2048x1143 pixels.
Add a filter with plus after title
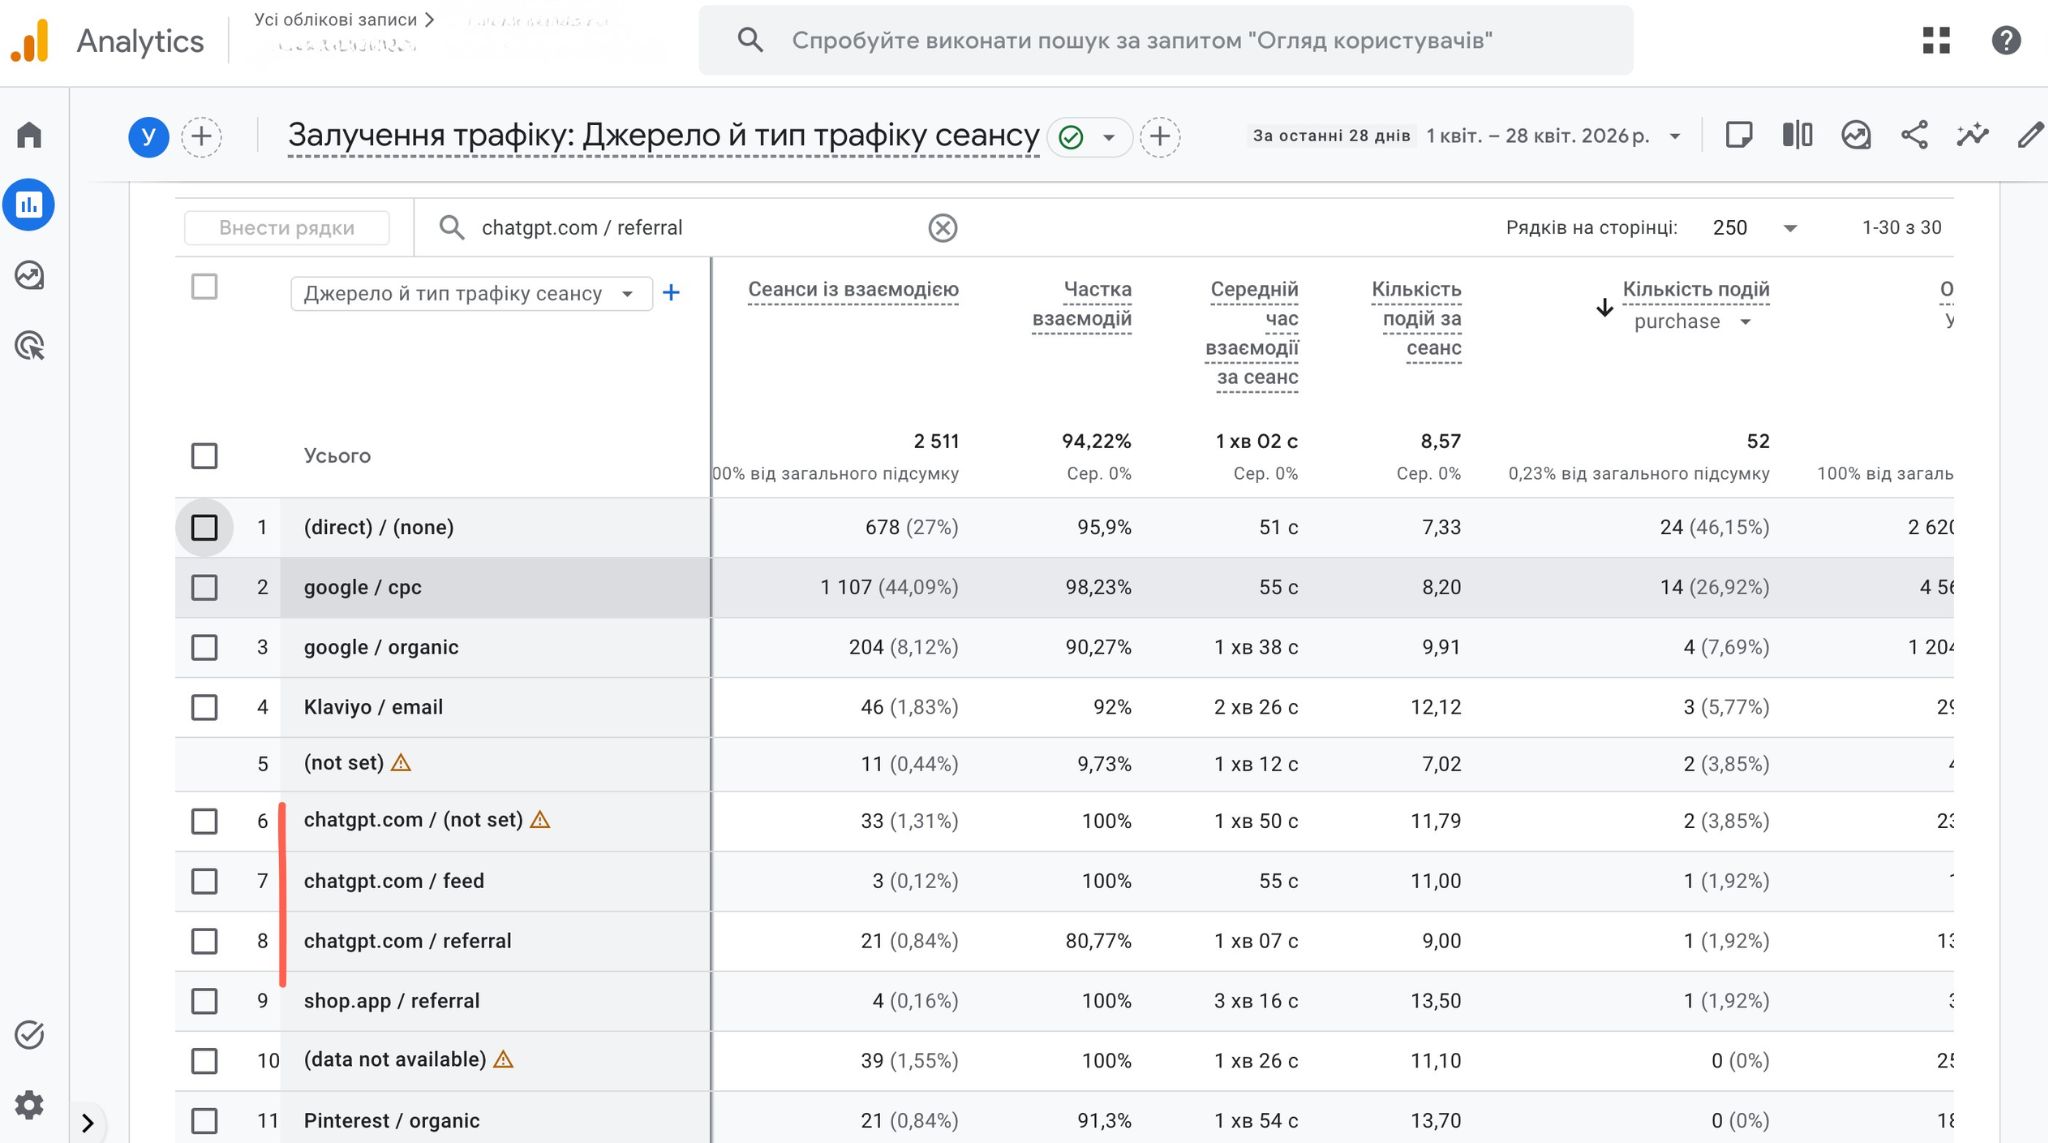(1160, 137)
